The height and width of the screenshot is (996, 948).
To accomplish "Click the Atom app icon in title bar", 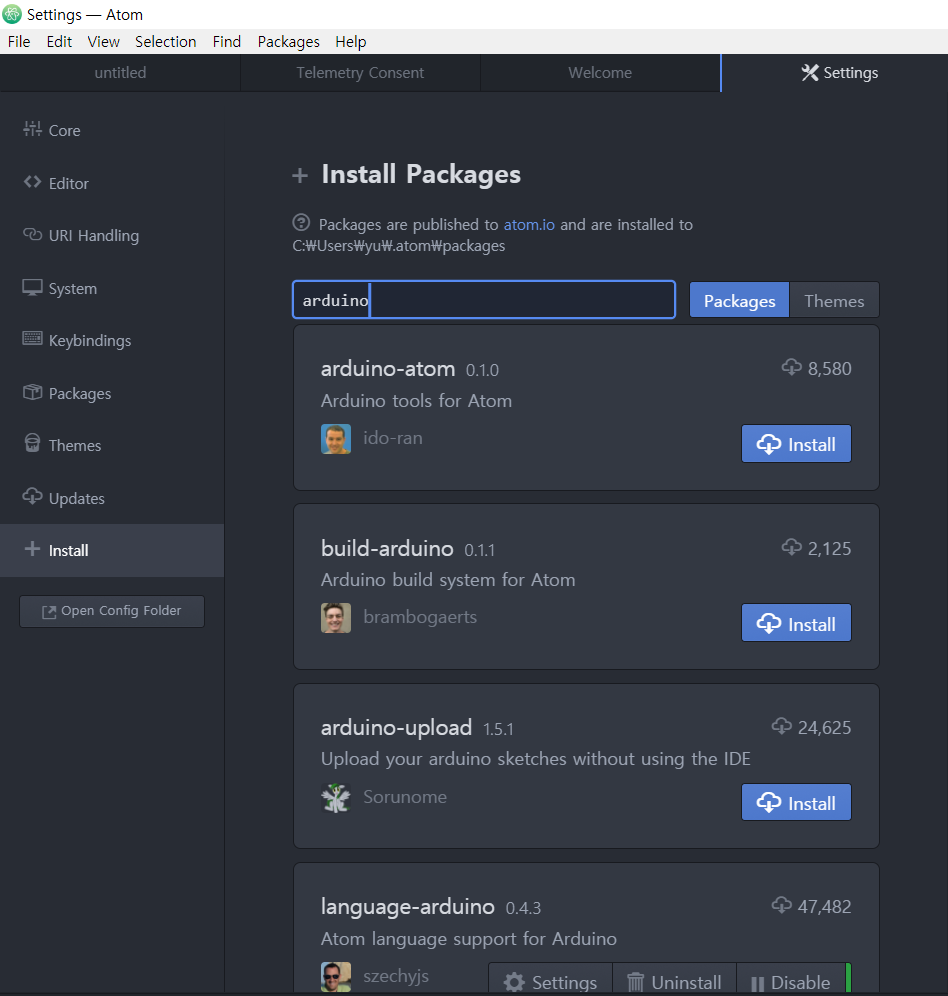I will (12, 14).
